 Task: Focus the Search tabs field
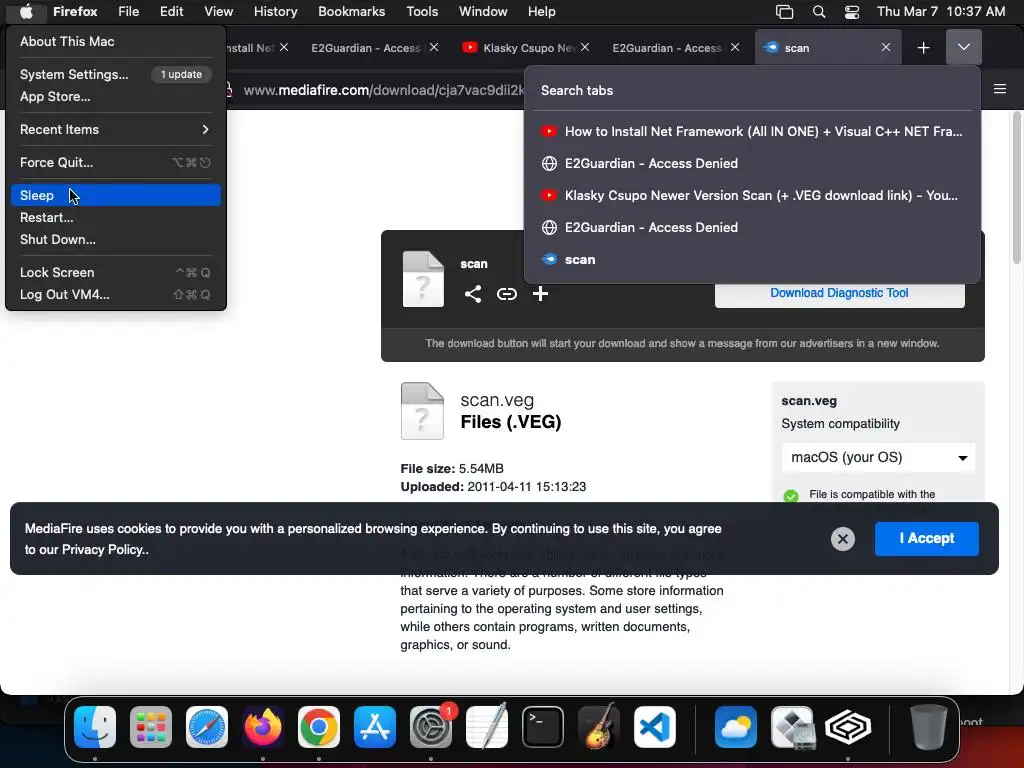click(x=752, y=91)
